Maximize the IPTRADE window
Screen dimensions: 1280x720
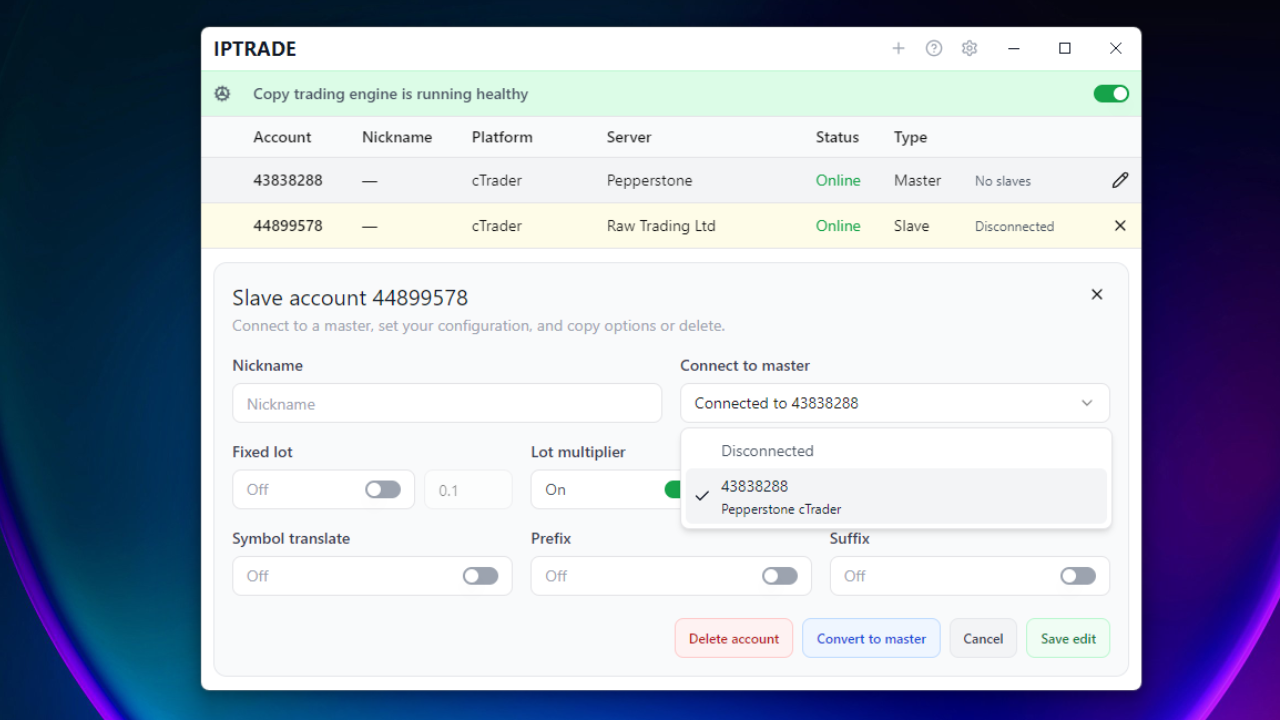point(1065,48)
